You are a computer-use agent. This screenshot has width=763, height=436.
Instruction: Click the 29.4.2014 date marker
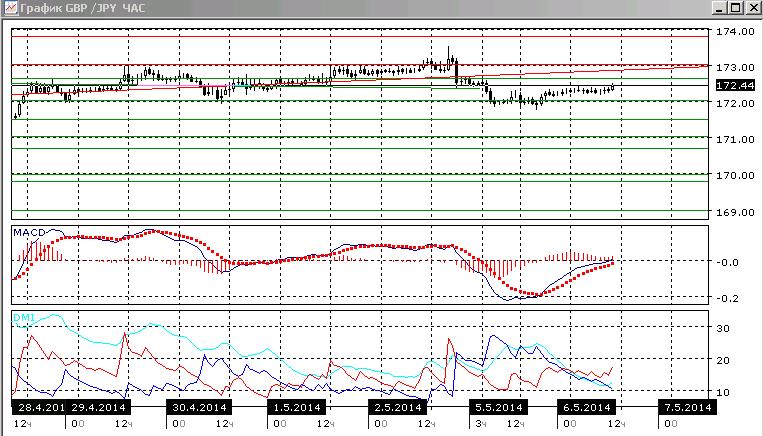[98, 407]
